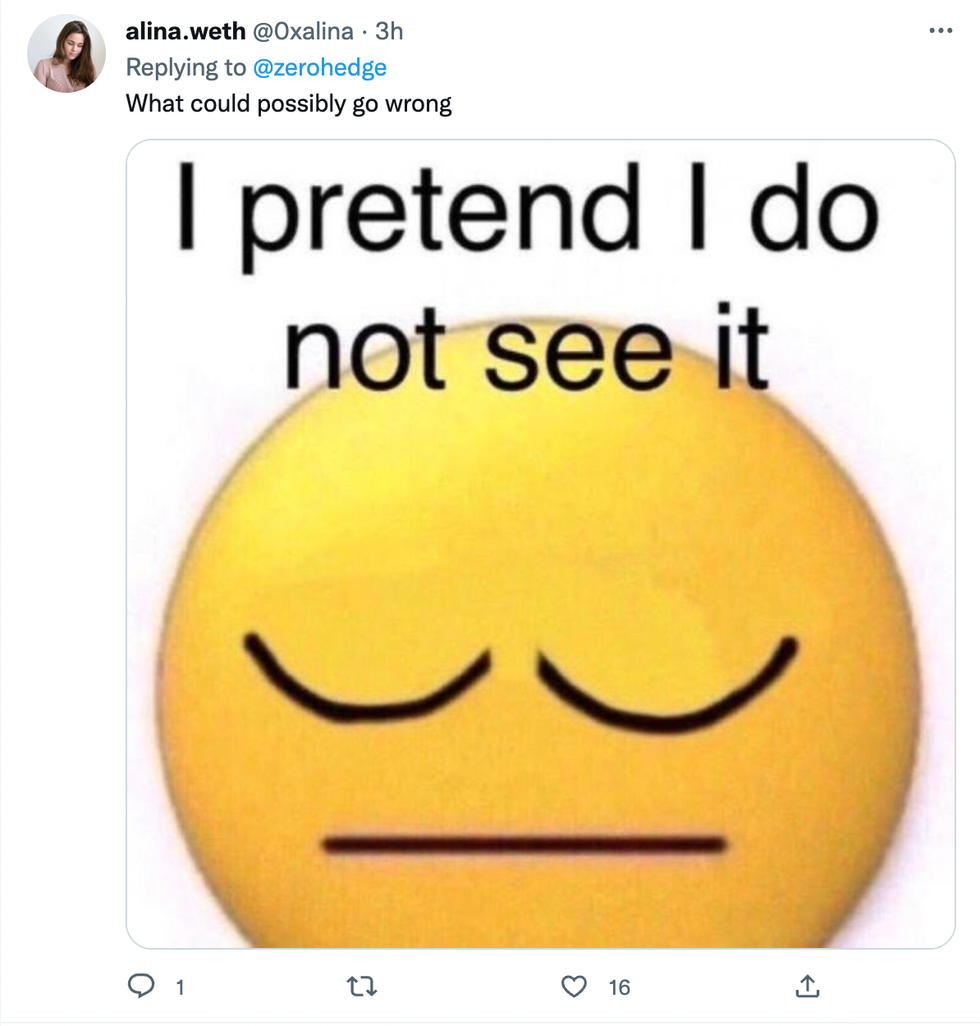Open the @0xalina handle link

[x=304, y=31]
